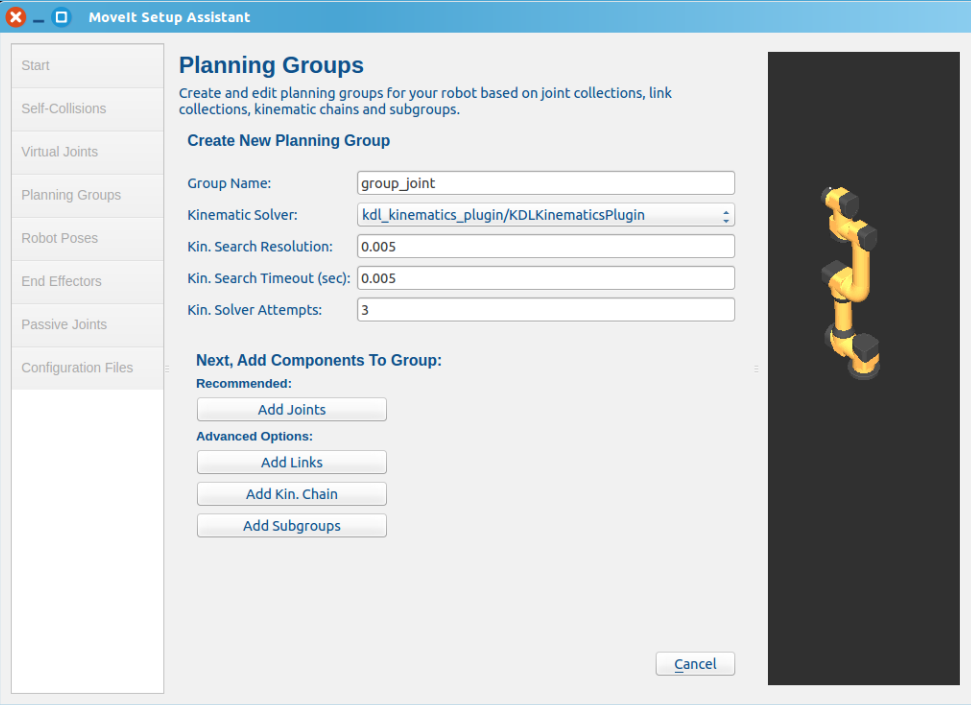
Task: Expand the Kinematic Solver dropdown
Action: tap(546, 215)
